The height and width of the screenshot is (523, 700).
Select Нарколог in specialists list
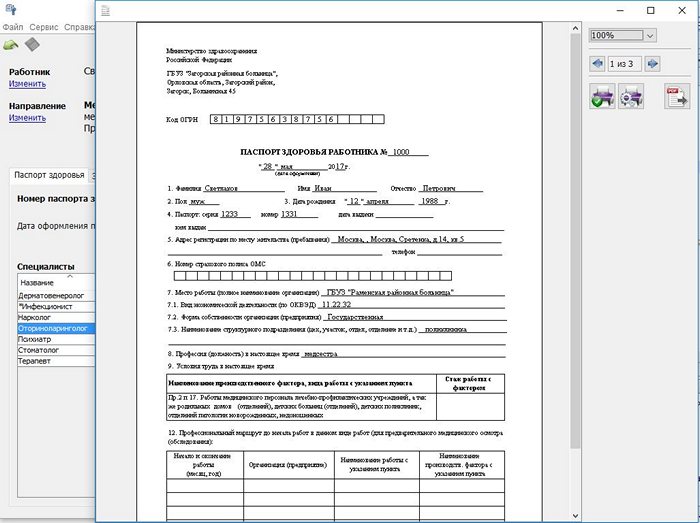(x=56, y=317)
